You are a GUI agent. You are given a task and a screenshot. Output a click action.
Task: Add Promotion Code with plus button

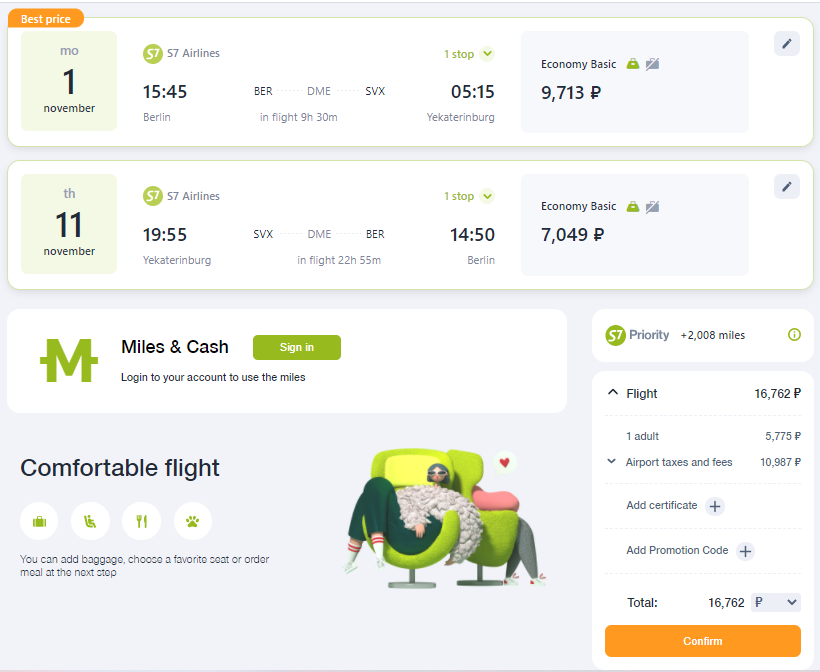point(745,551)
